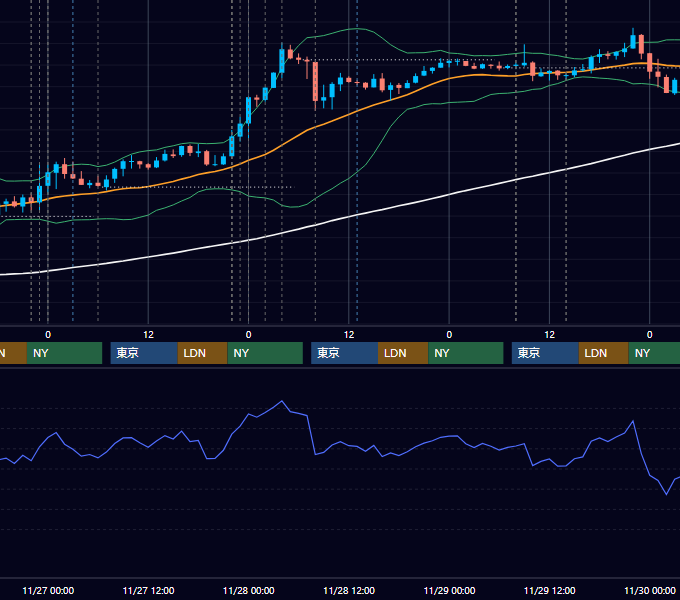Image resolution: width=680 pixels, height=600 pixels.
Task: Select the LDN session block on 11/28
Action: click(403, 353)
